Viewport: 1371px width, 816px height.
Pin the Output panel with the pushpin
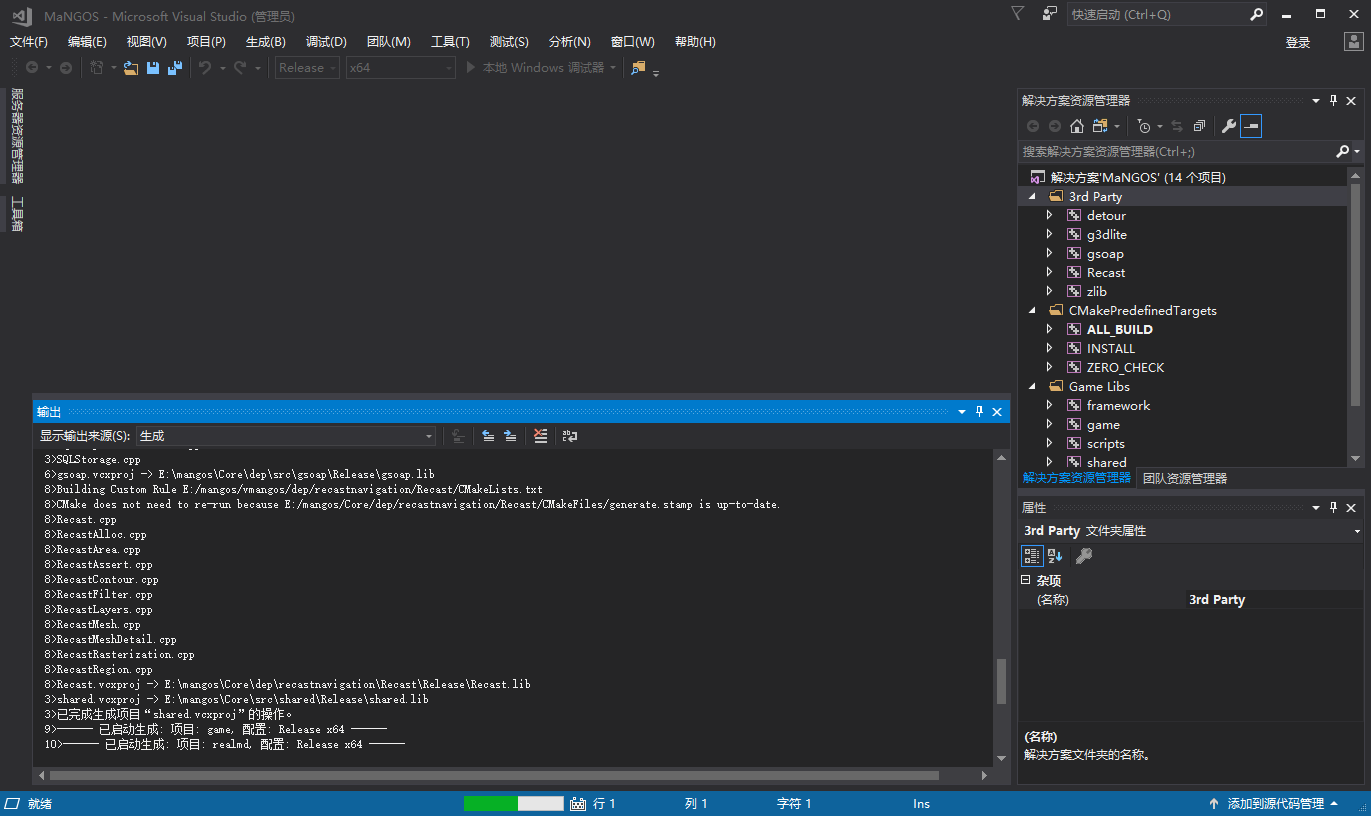980,412
